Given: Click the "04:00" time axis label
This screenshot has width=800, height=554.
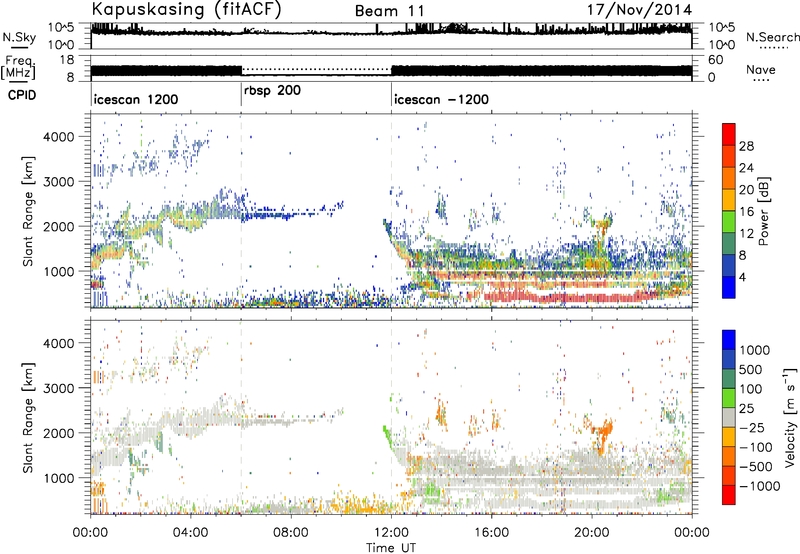Looking at the screenshot, I should tap(190, 533).
